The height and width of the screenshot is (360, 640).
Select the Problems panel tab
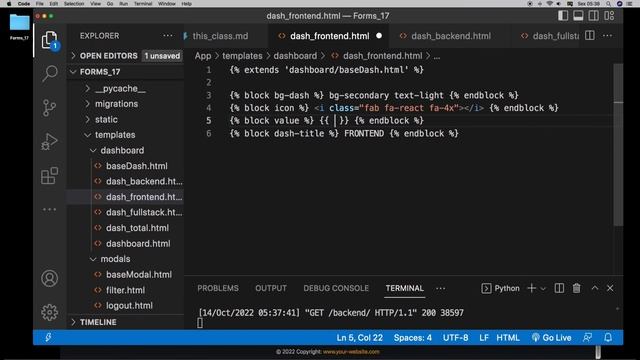coord(218,288)
